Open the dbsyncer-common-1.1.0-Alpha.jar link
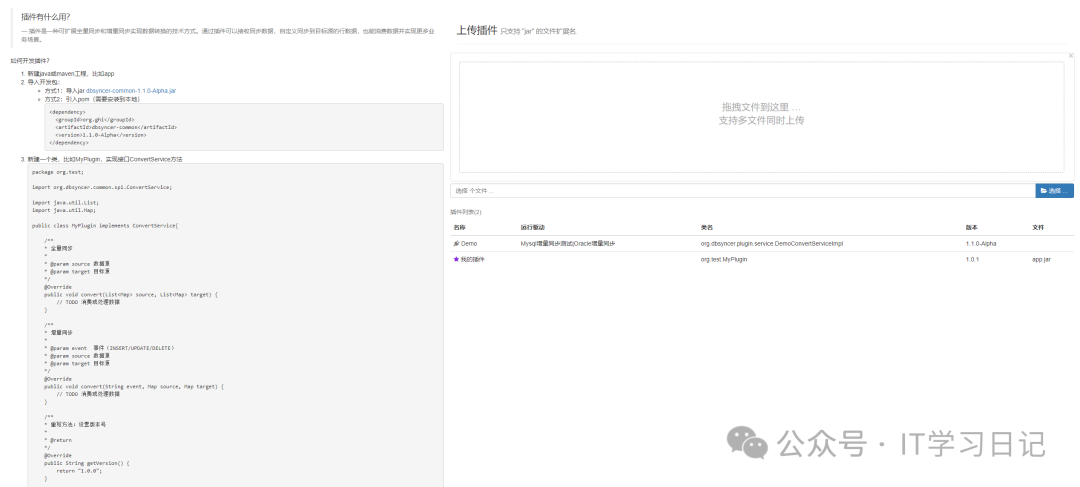The width and height of the screenshot is (1080, 487). point(130,91)
